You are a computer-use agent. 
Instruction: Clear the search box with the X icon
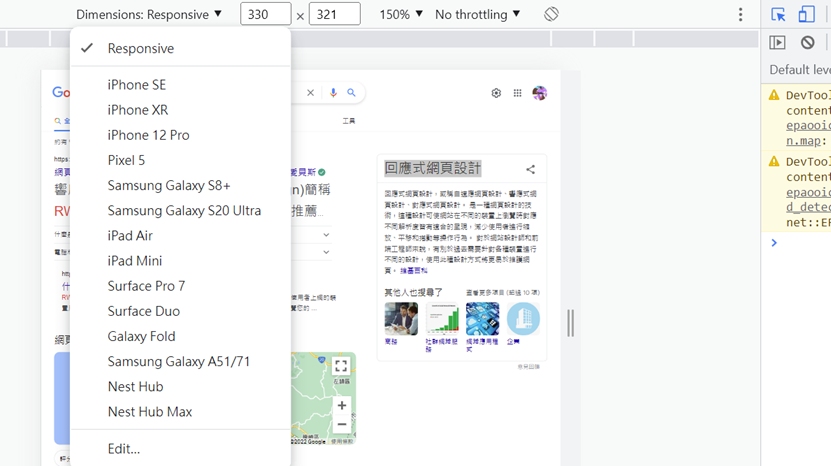tap(311, 93)
